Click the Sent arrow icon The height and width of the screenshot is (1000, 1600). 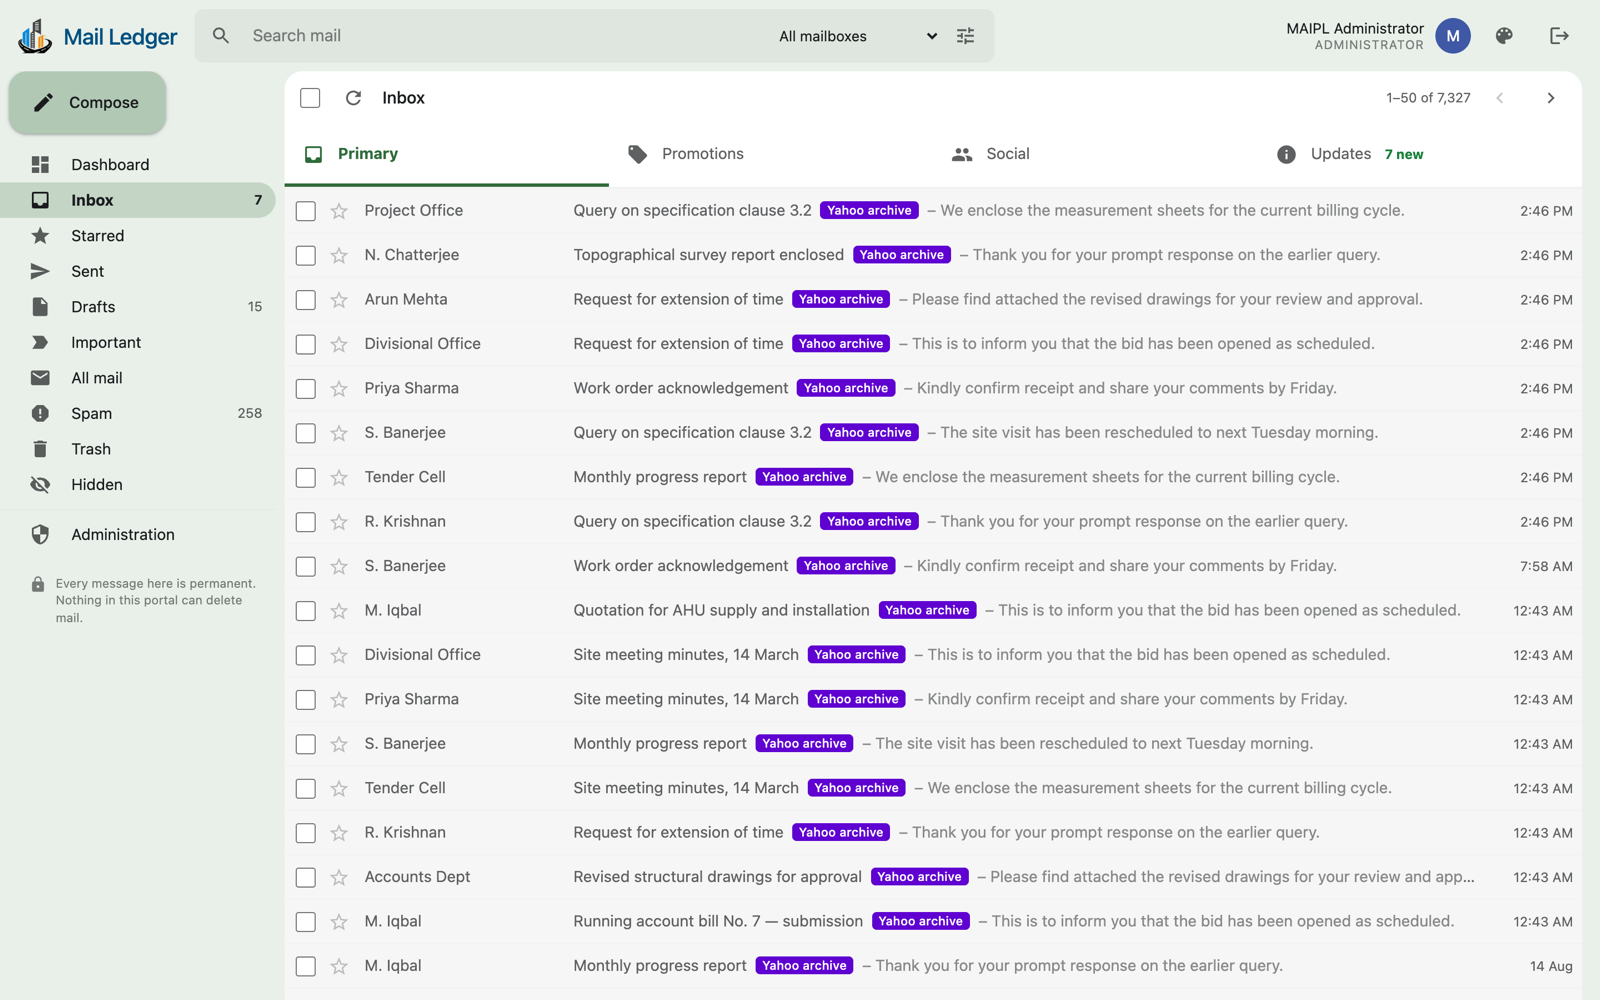click(40, 271)
